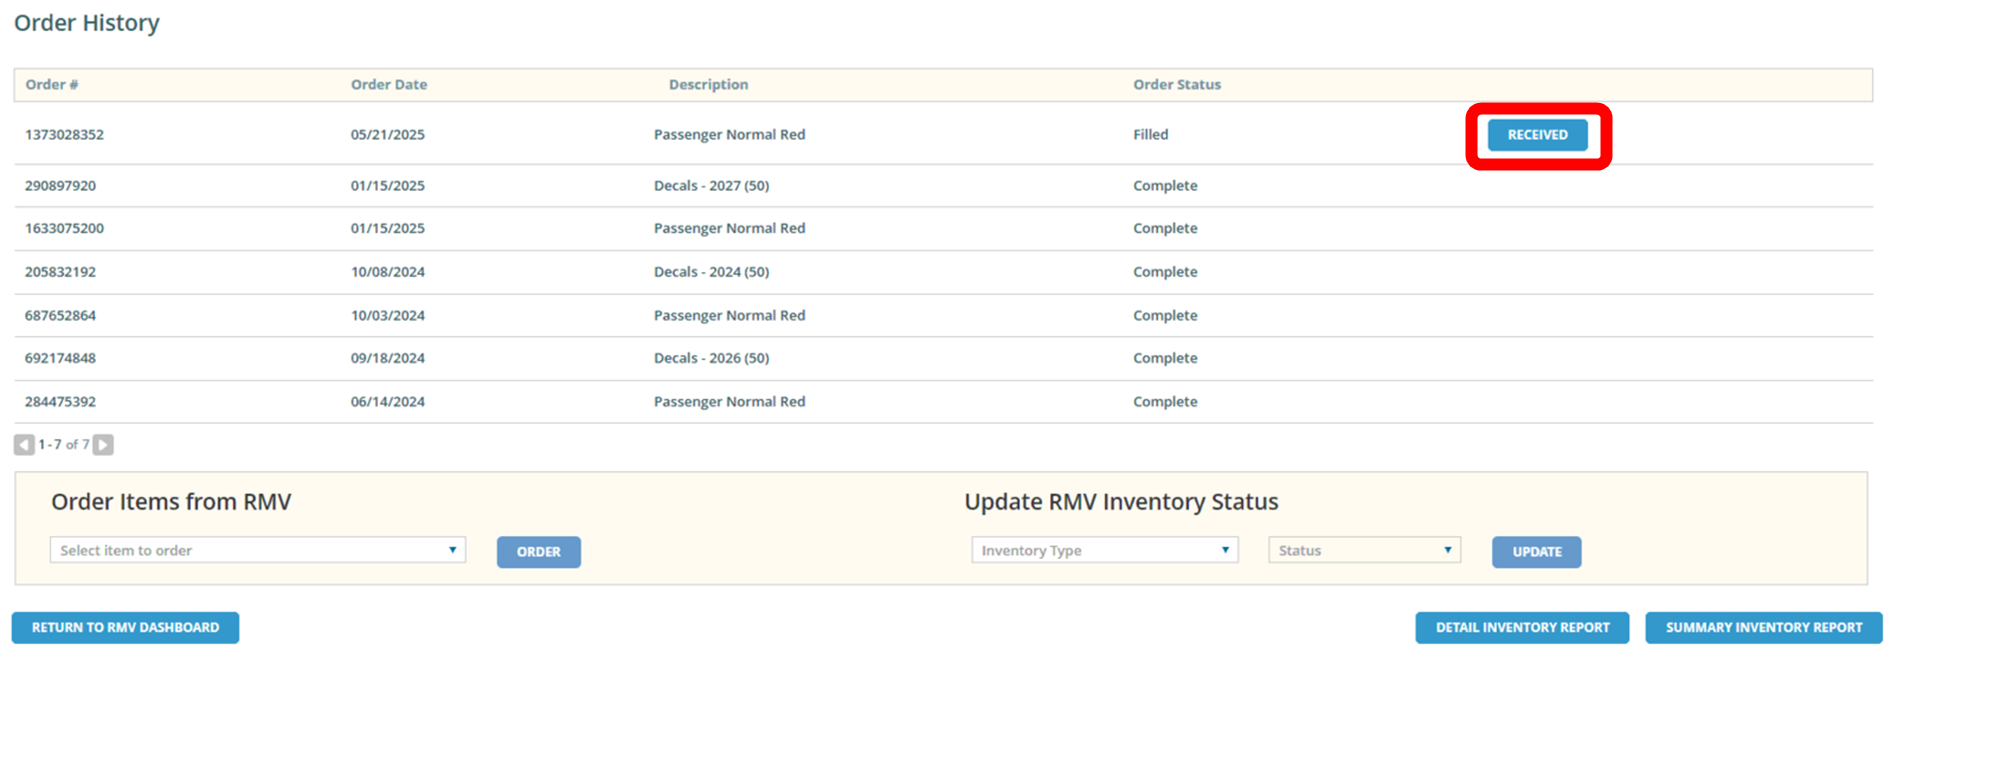The width and height of the screenshot is (2000, 773).
Task: Click order number 284475392
Action: (x=61, y=402)
